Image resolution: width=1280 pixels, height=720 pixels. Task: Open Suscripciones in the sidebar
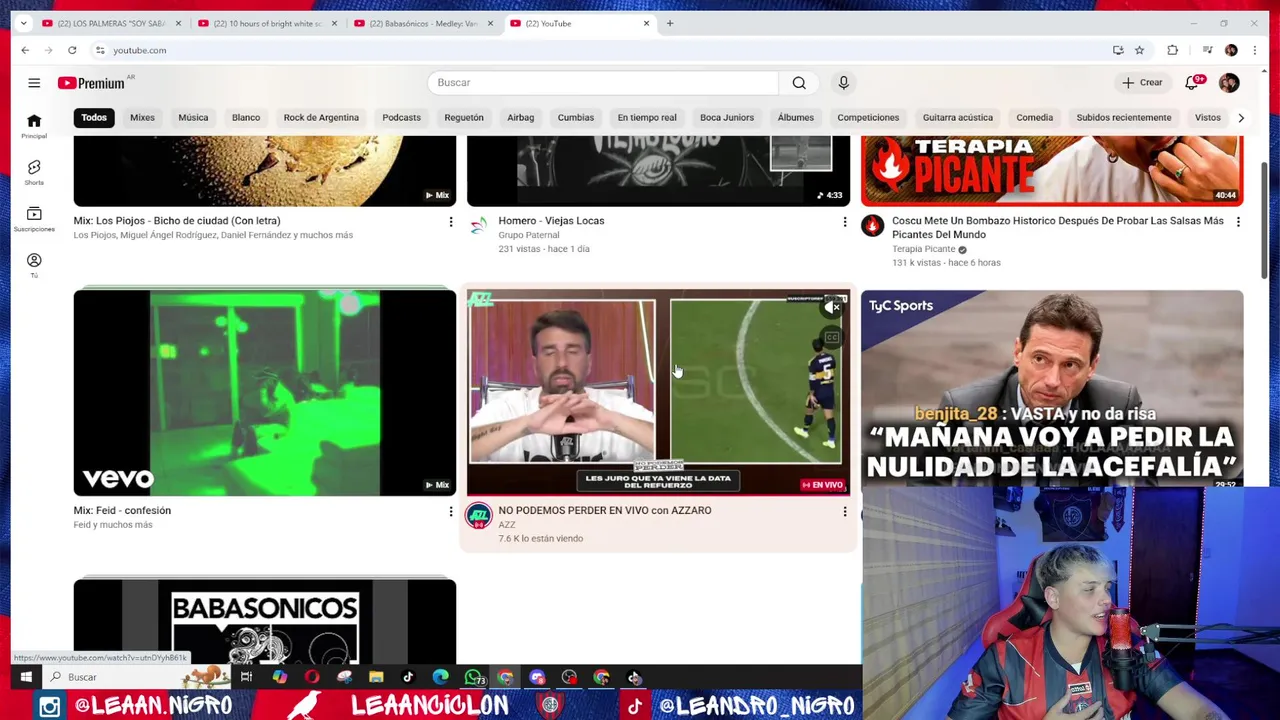click(34, 219)
